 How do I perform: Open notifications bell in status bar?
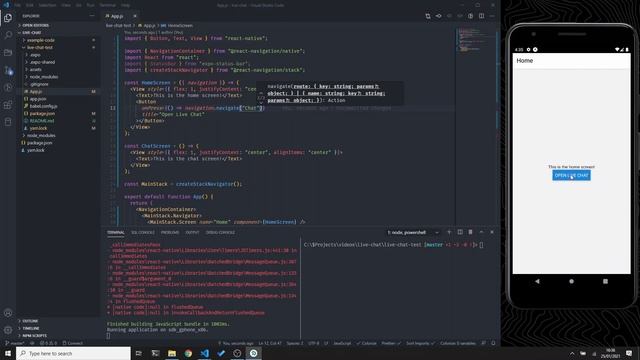[x=493, y=343]
